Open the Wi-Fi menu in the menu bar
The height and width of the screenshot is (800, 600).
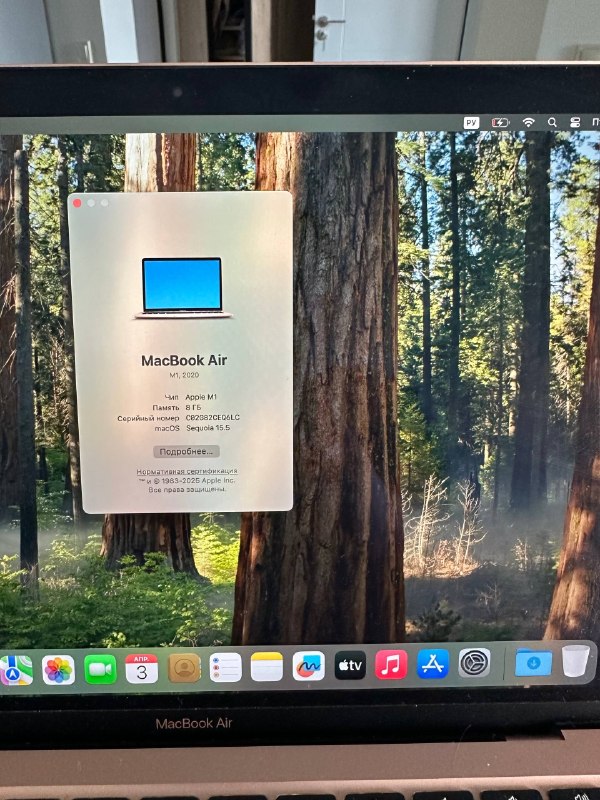click(x=528, y=122)
